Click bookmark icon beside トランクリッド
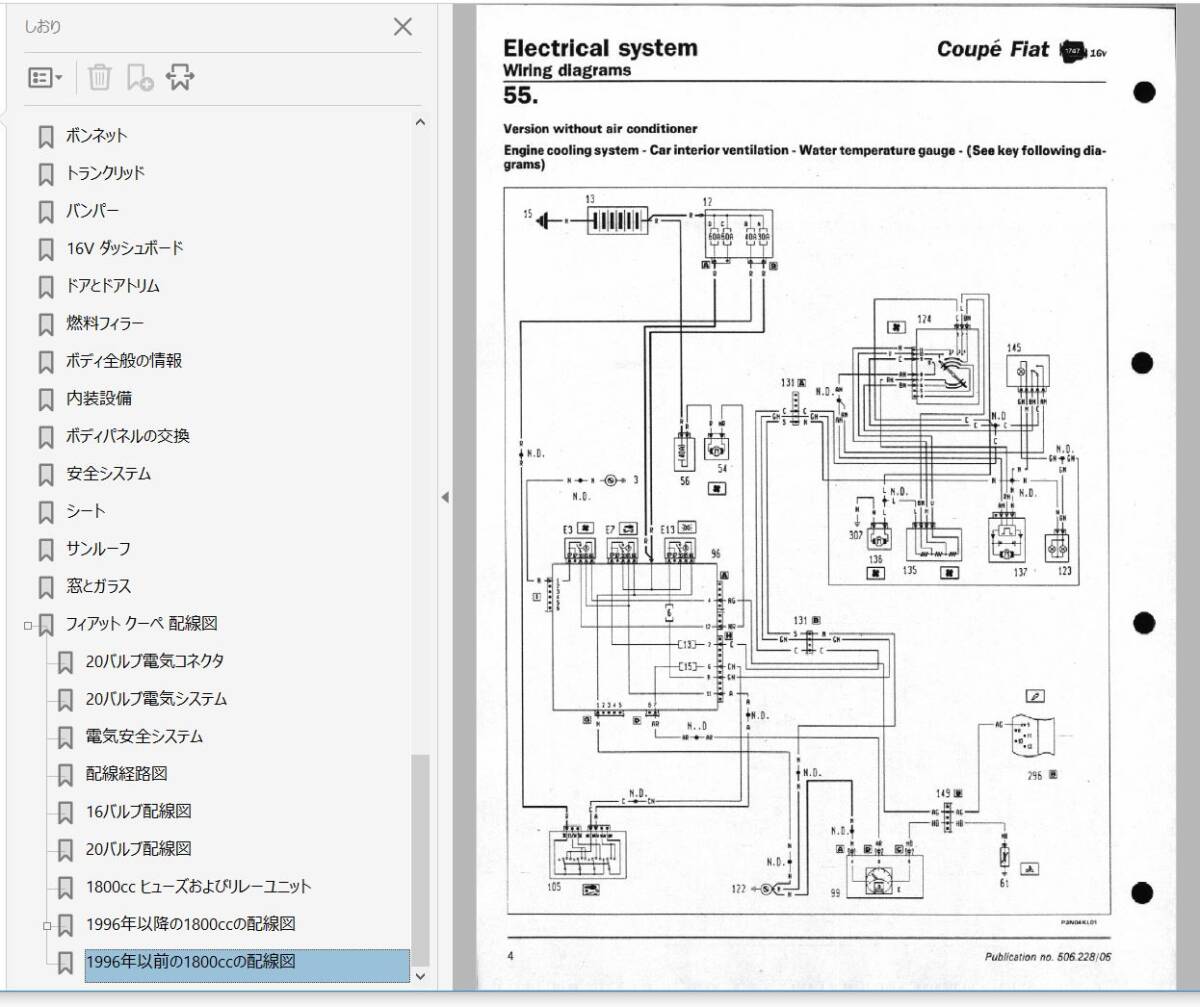Screen dimensions: 1200x1007 pyautogui.click(x=46, y=174)
